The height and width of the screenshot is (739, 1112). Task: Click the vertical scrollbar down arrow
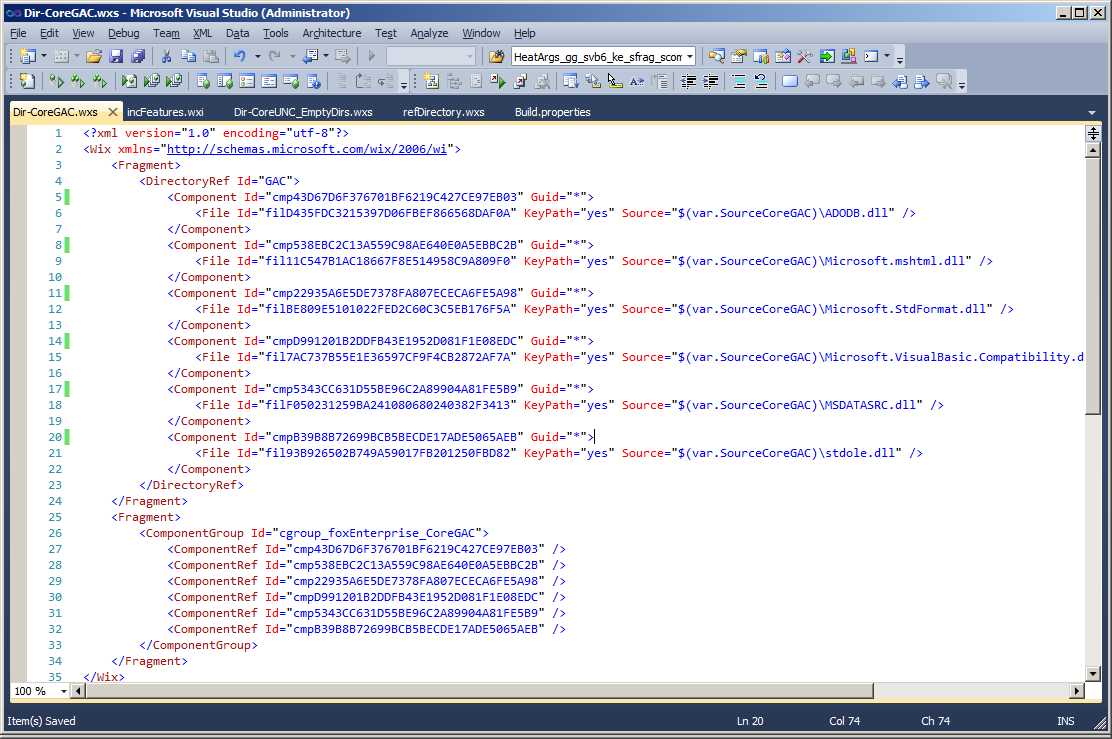[x=1093, y=674]
